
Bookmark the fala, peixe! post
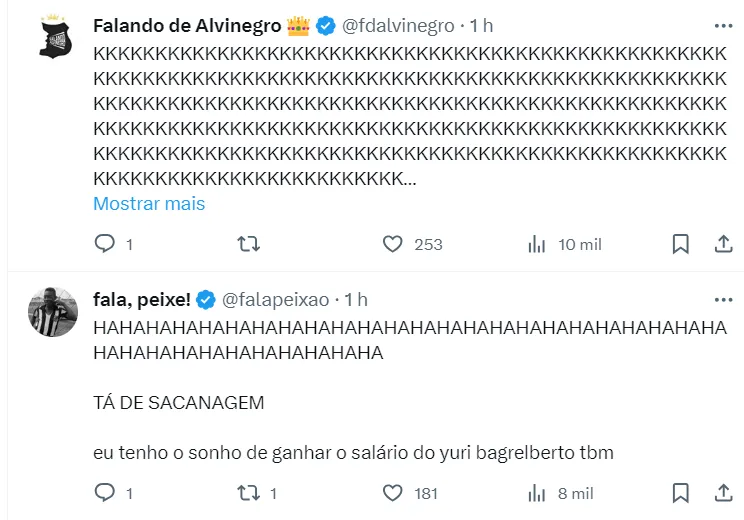680,493
